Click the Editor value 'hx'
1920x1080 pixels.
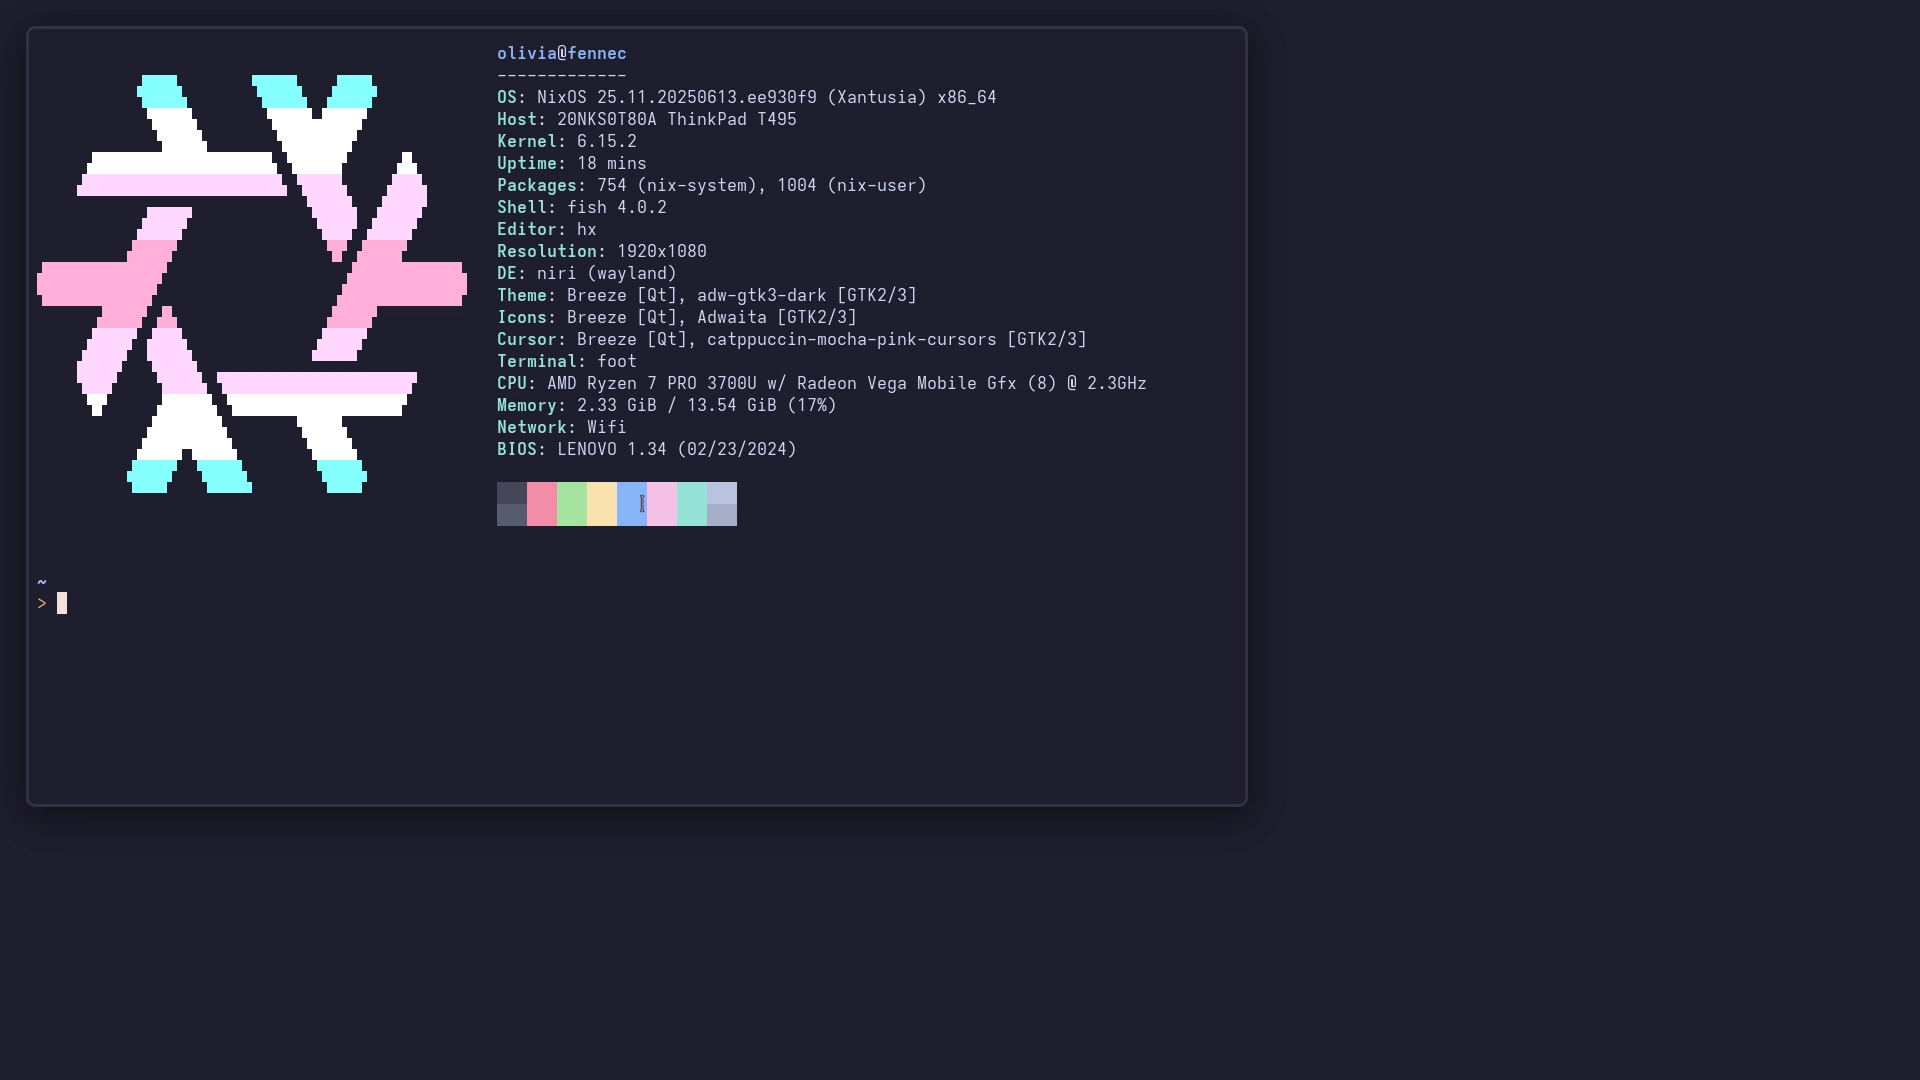click(587, 230)
